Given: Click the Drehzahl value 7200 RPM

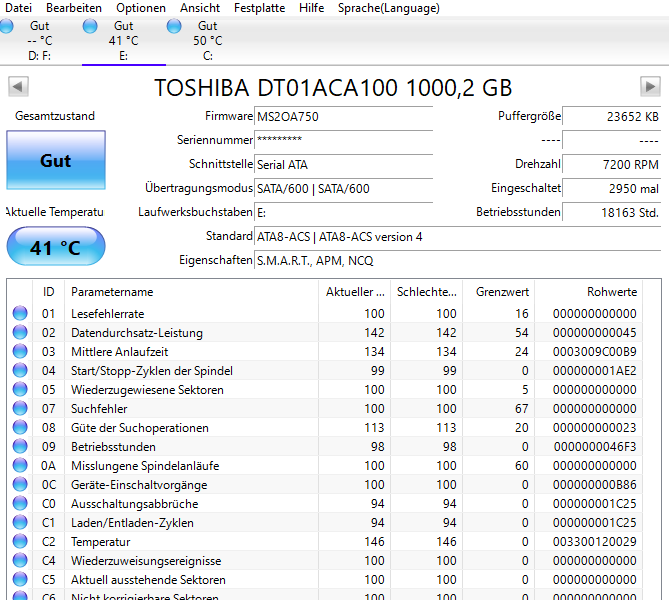Looking at the screenshot, I should coord(611,164).
